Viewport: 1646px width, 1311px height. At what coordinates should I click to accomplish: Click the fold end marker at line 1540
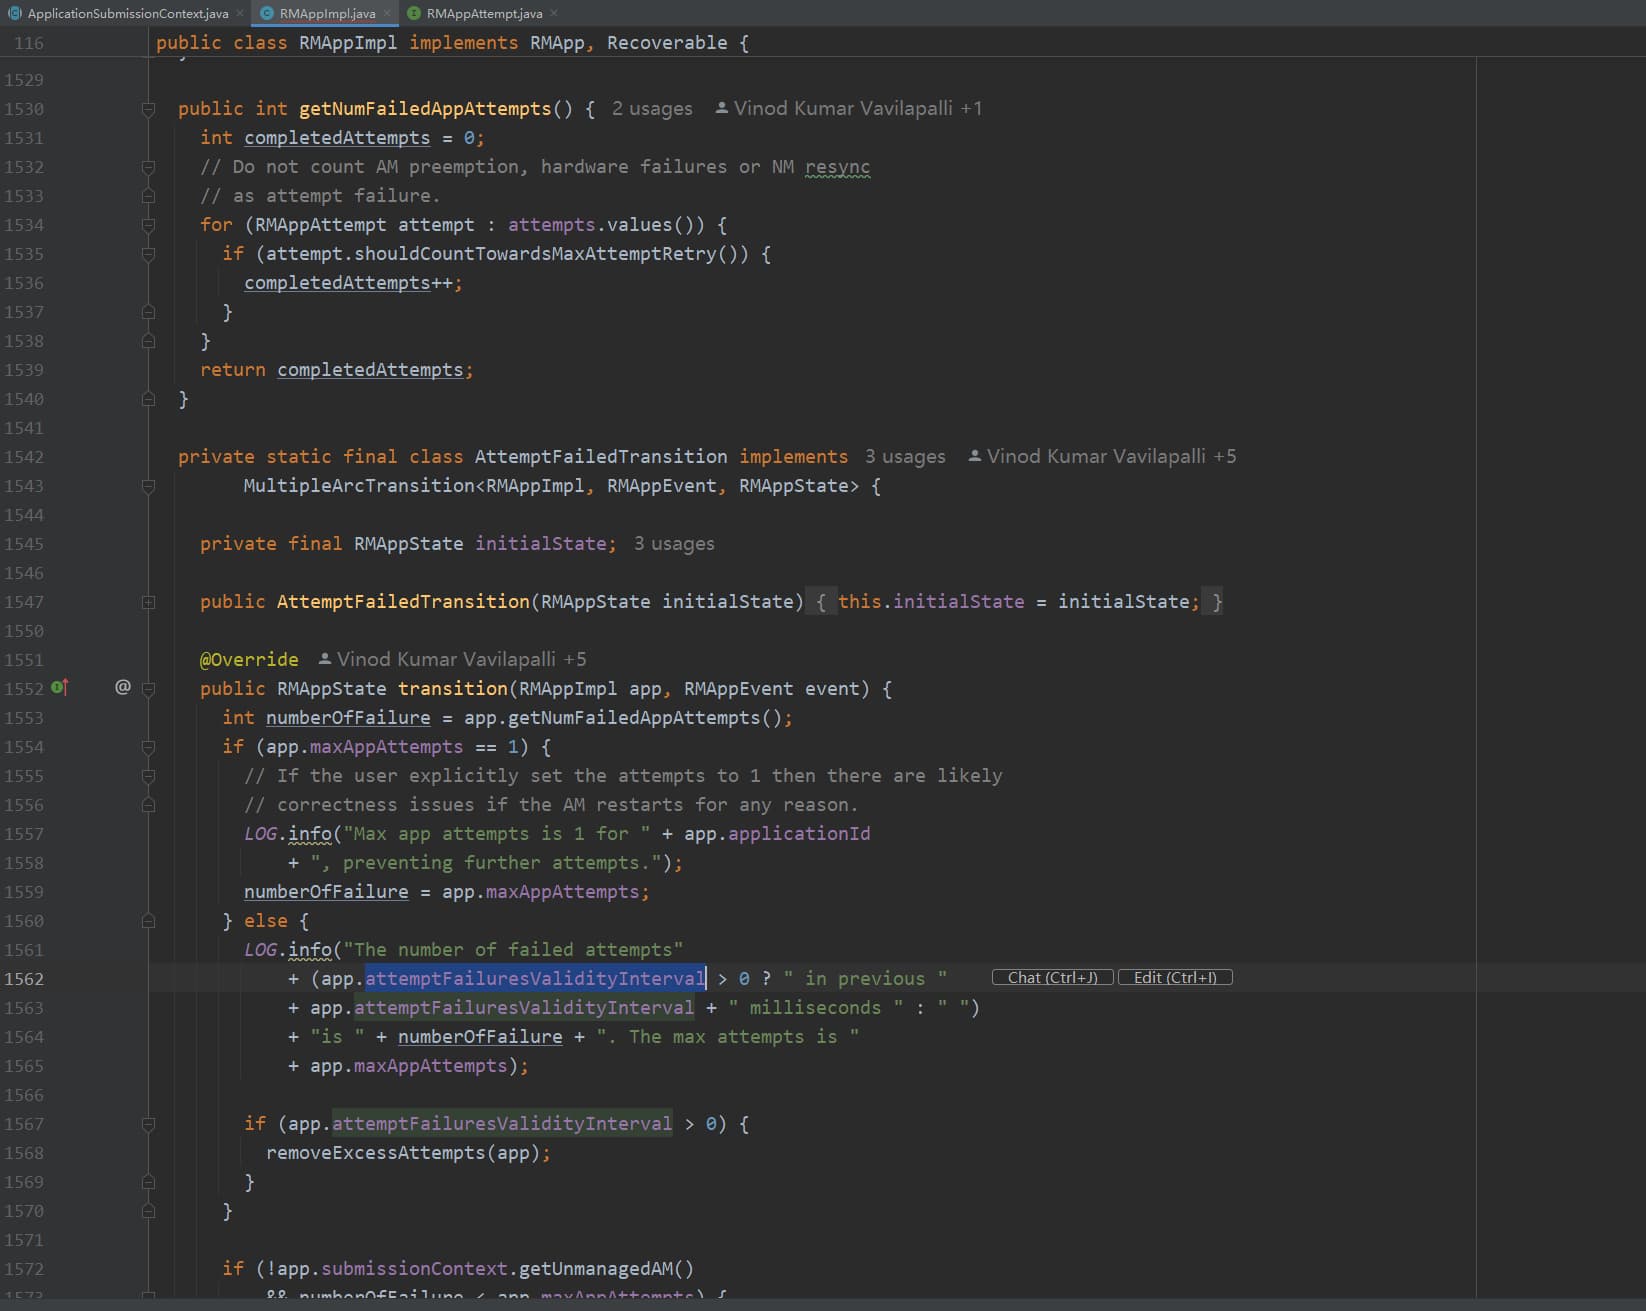click(148, 399)
